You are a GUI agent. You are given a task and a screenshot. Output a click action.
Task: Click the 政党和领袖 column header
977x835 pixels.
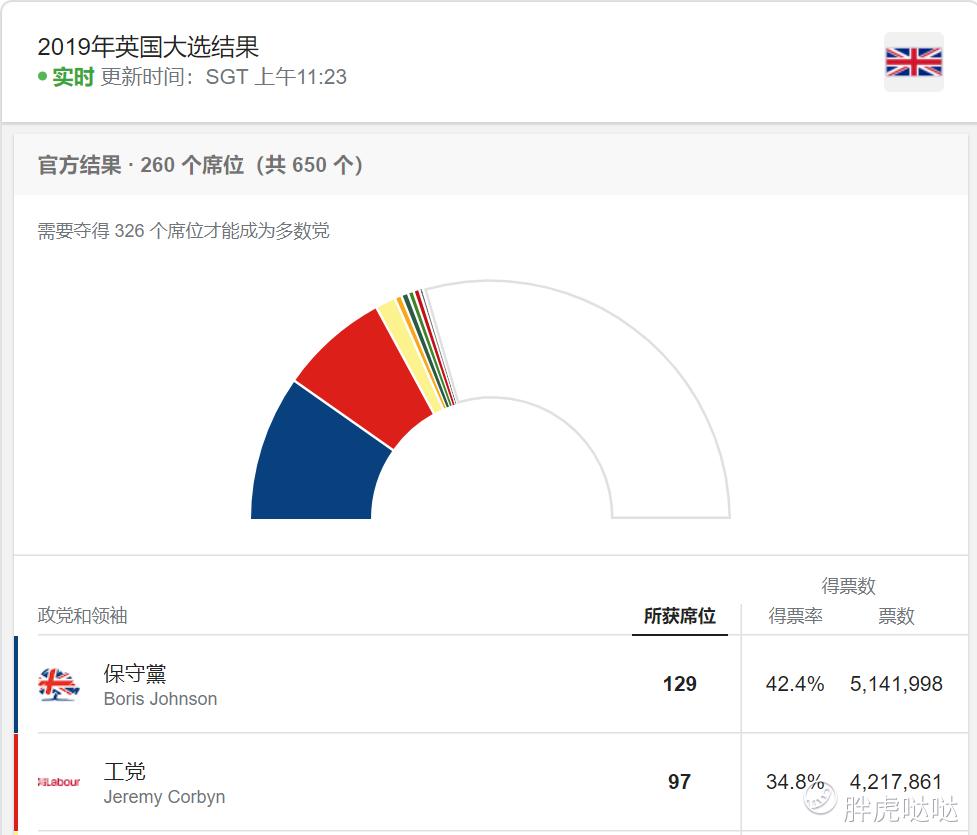point(82,616)
